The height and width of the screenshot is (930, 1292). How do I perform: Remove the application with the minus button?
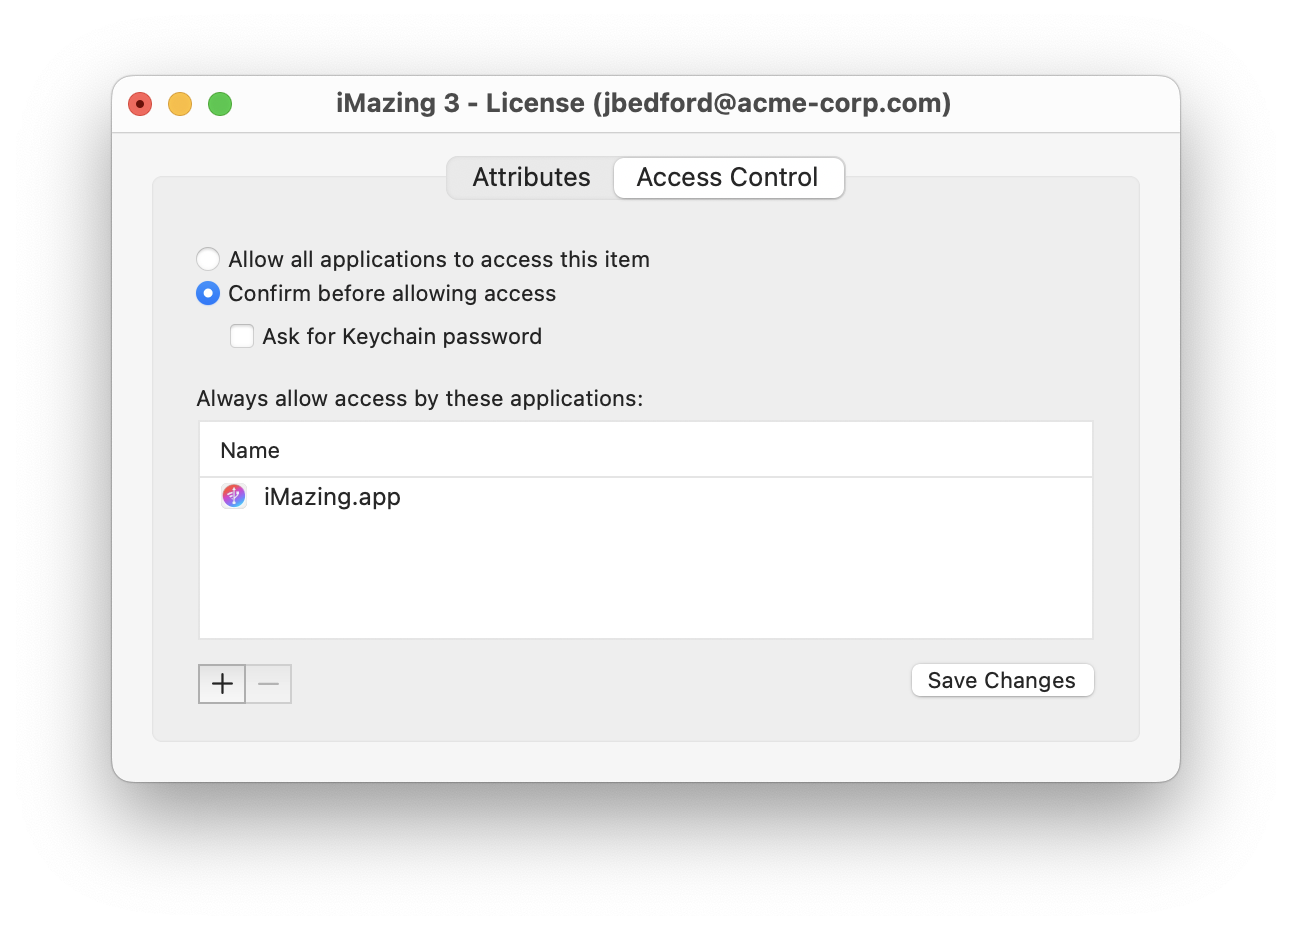pos(268,684)
